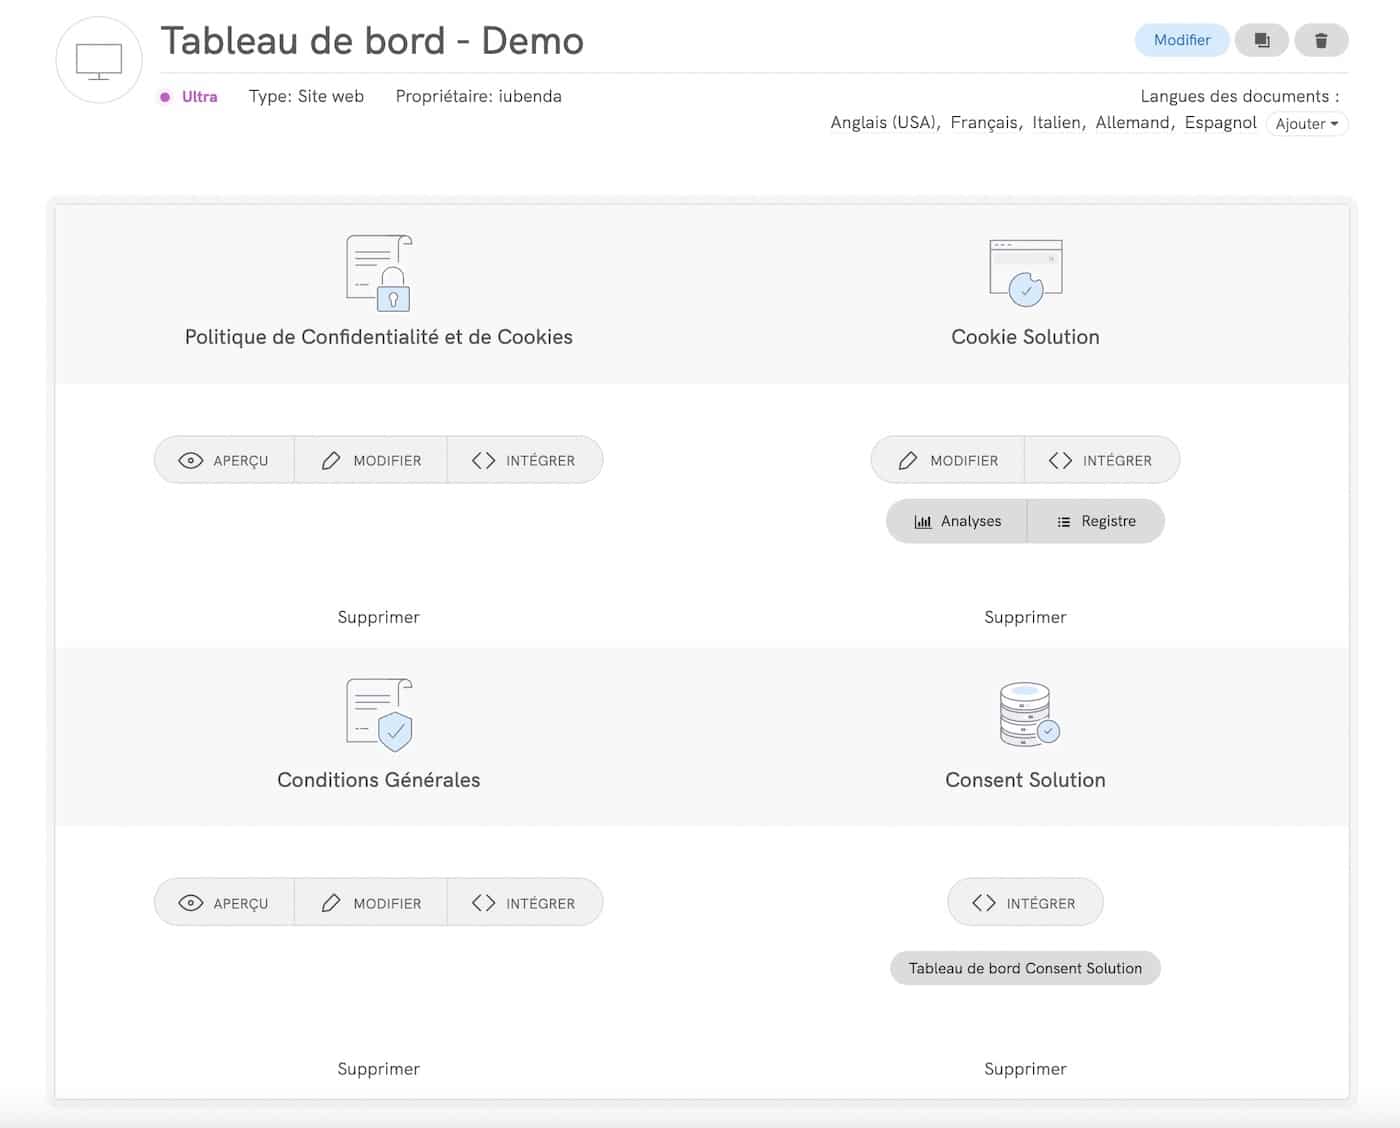Viewport: 1400px width, 1128px height.
Task: Open Aperçu for Conditions Générales
Action: 224,903
